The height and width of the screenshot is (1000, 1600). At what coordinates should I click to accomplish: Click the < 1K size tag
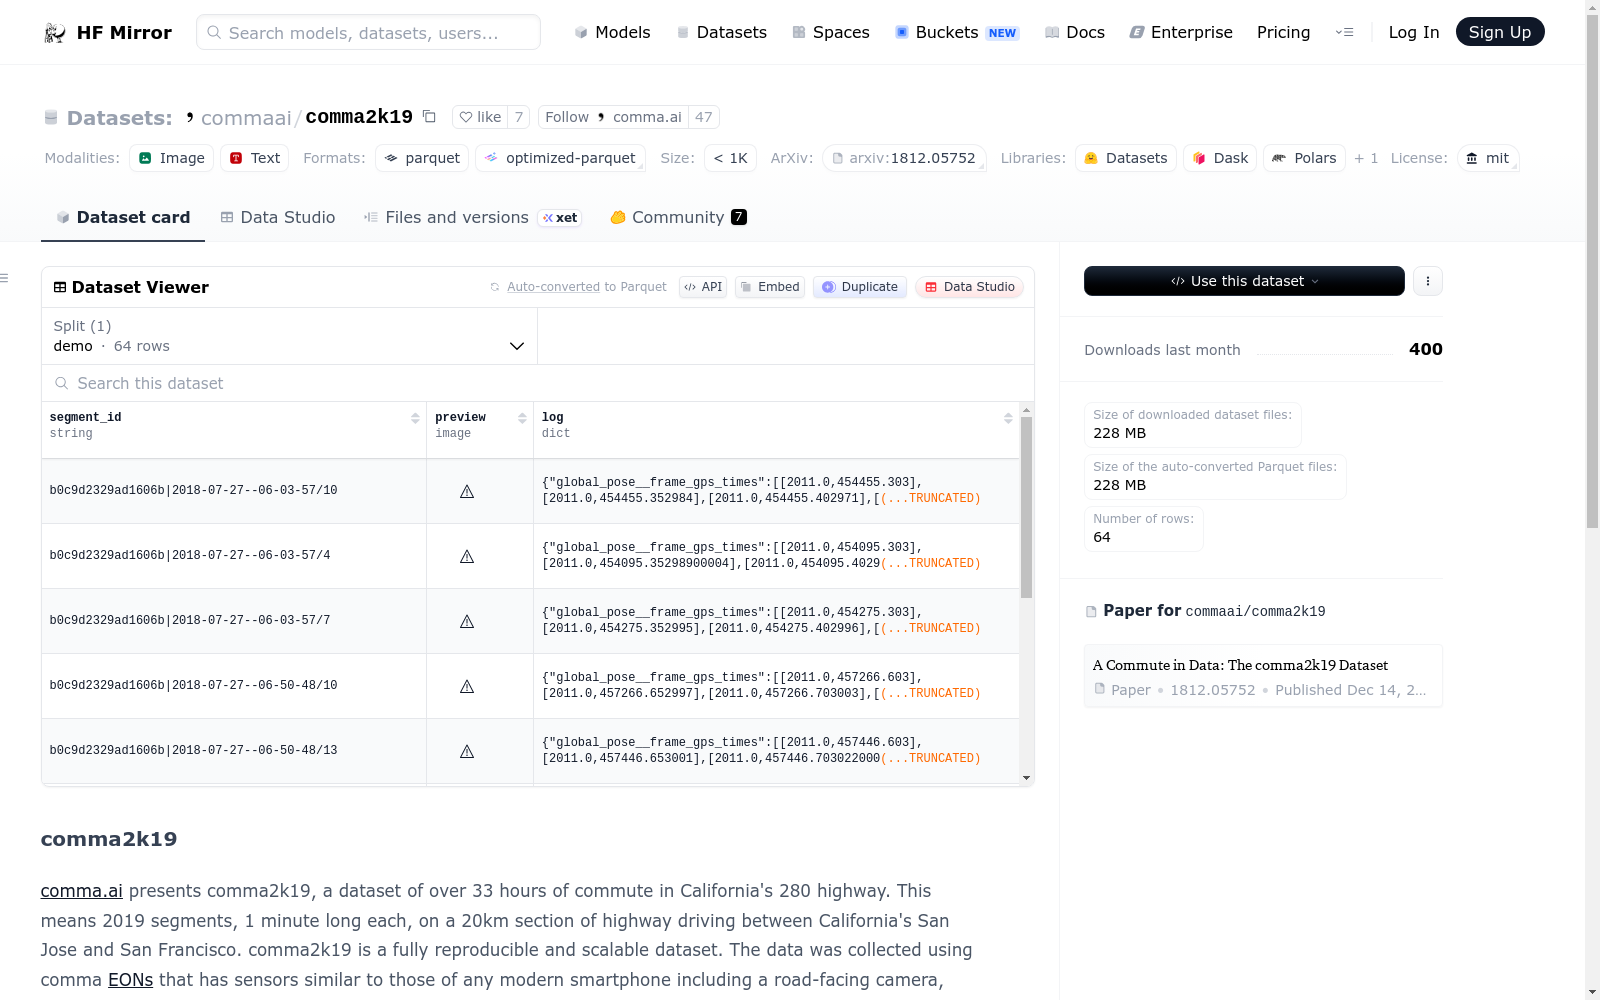[x=731, y=158]
